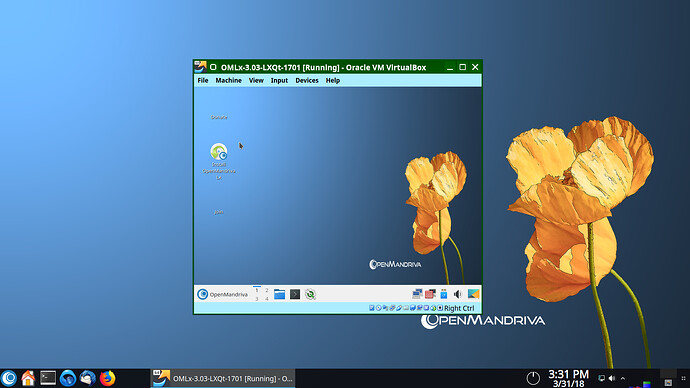Open the host clock showing 3:31 PM
Screen dimensions: 690x388
pos(568,378)
